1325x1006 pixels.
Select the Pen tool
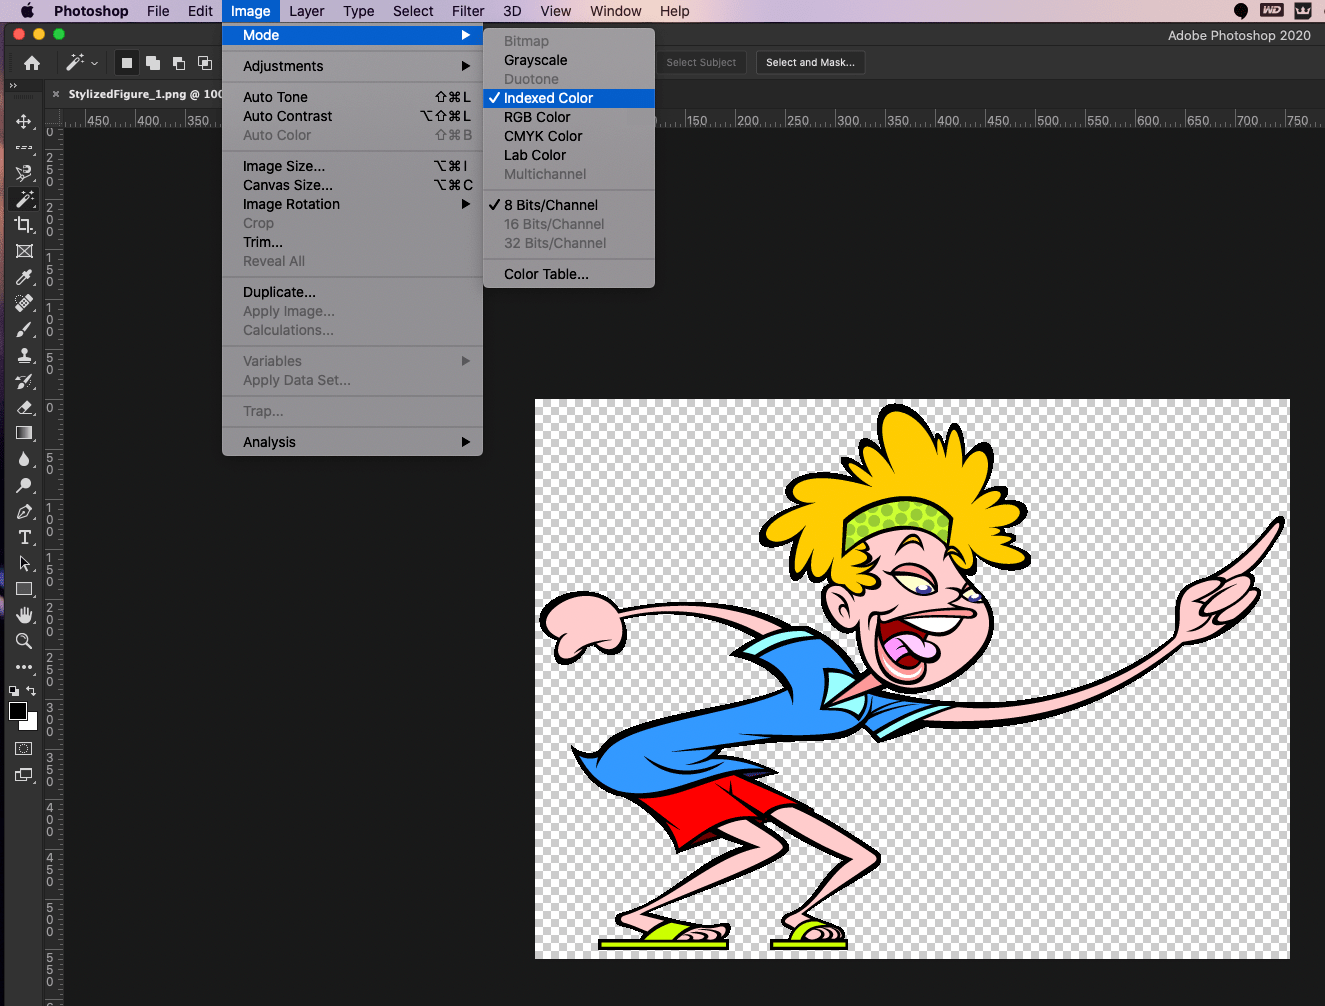(24, 511)
